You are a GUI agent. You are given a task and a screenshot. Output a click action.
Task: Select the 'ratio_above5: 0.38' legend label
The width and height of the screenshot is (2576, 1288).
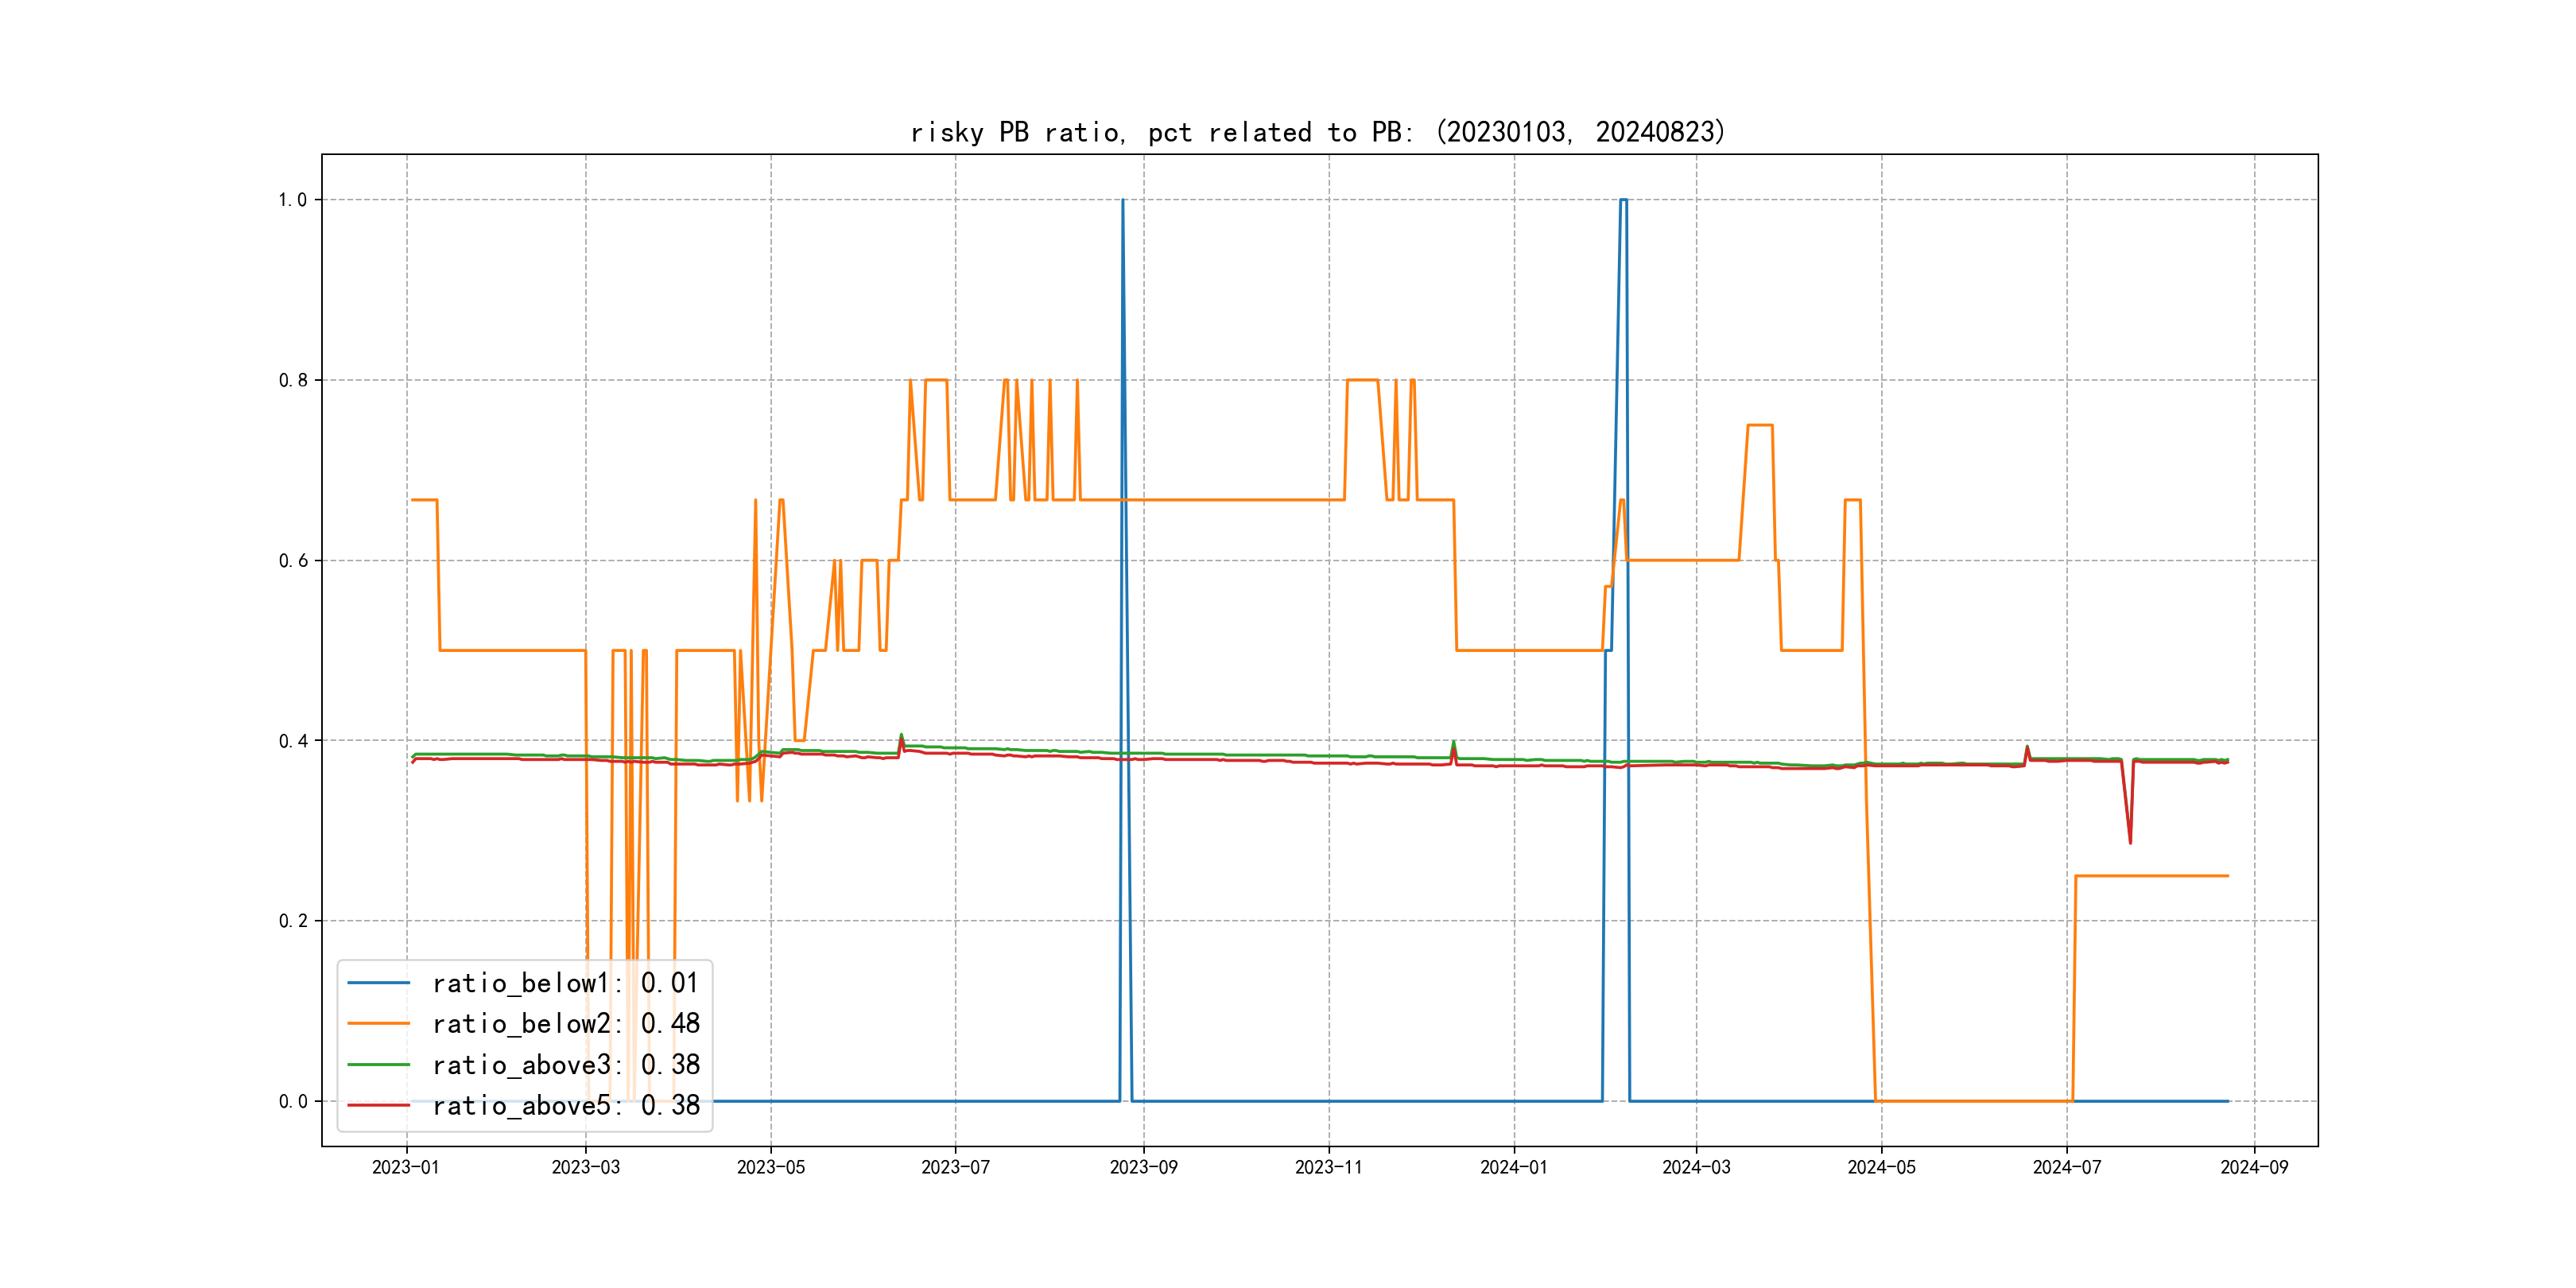(565, 1105)
